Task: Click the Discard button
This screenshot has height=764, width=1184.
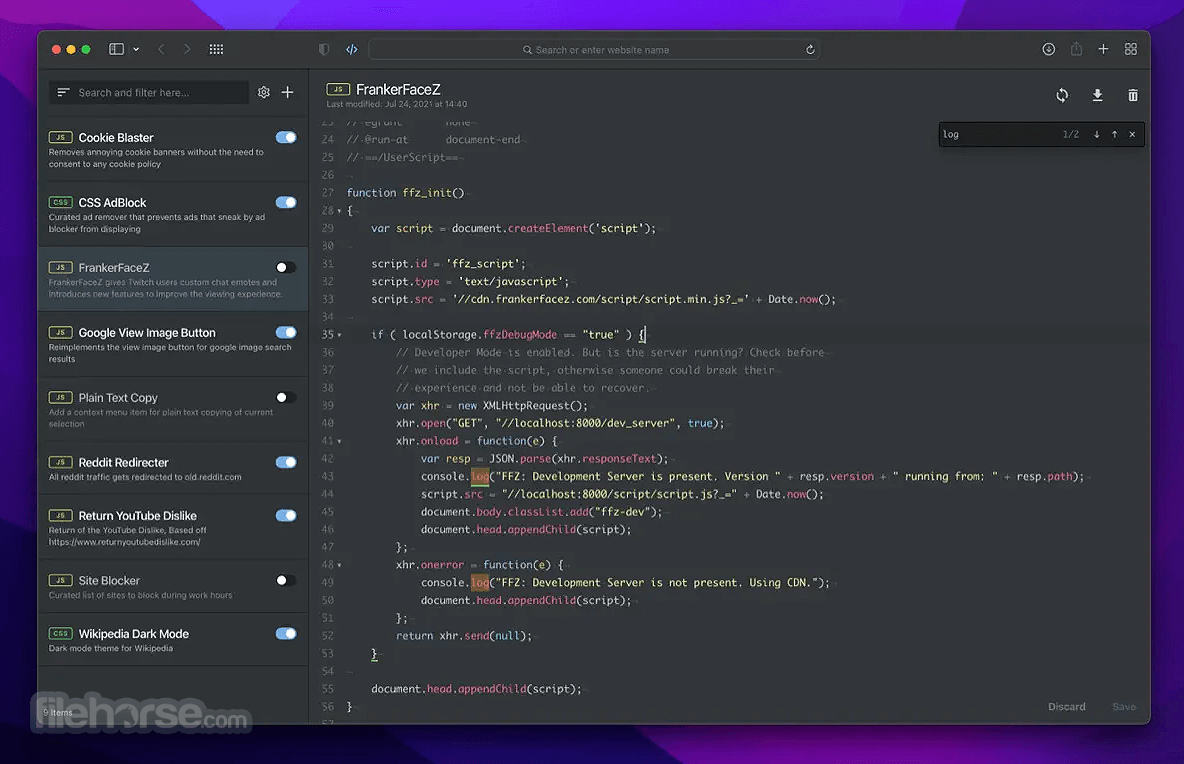Action: (1066, 707)
